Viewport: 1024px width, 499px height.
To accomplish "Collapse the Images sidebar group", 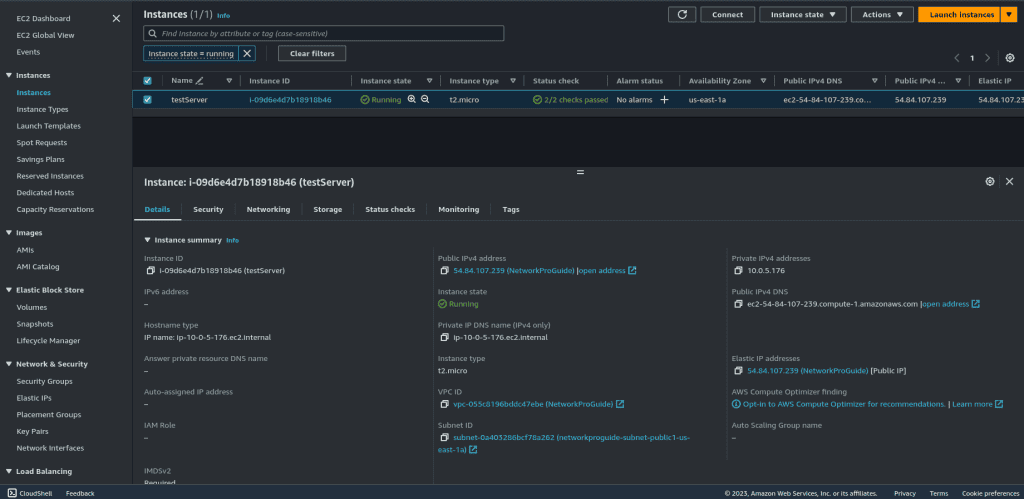I will [8, 233].
